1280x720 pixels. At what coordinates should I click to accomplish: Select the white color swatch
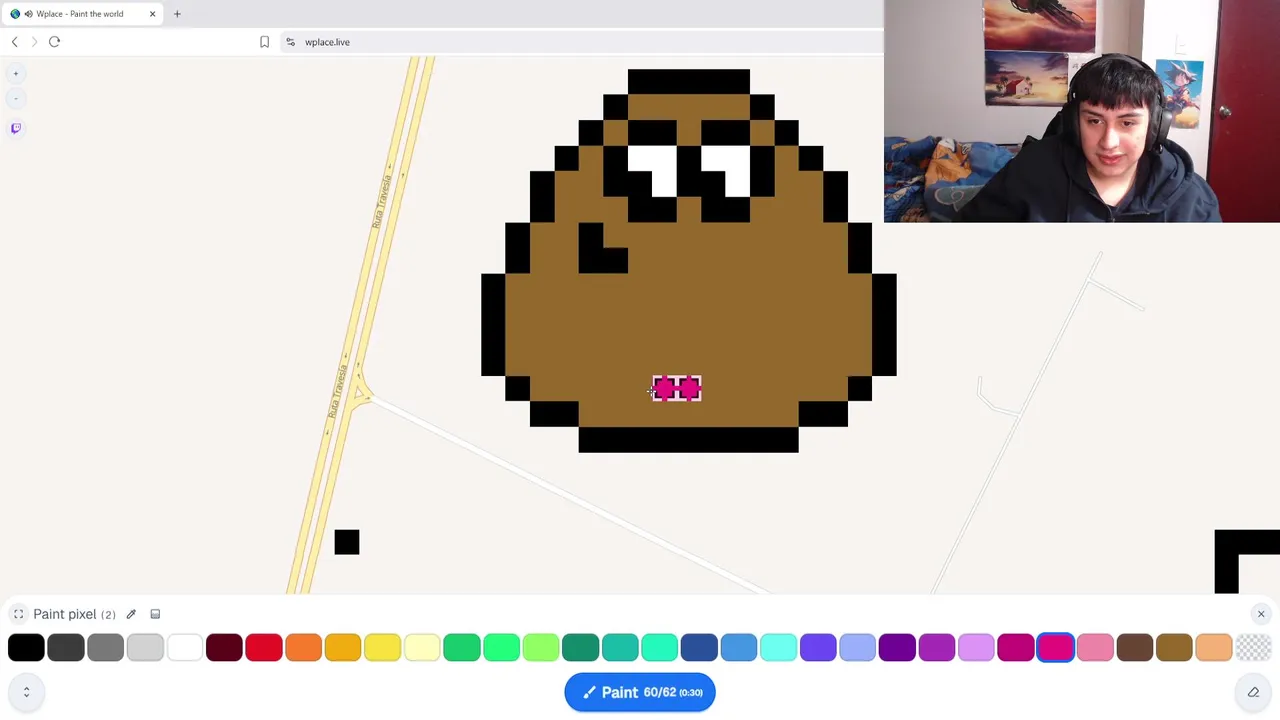coord(184,648)
